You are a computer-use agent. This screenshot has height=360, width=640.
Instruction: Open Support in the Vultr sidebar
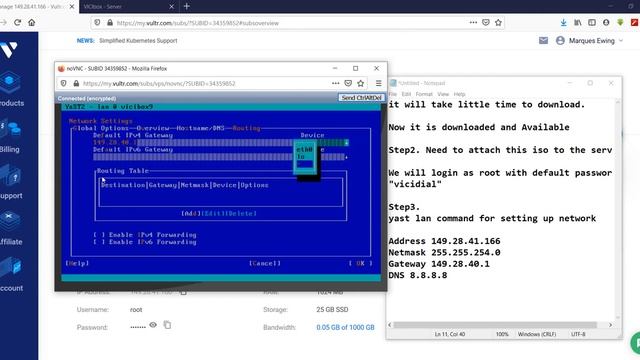10,182
